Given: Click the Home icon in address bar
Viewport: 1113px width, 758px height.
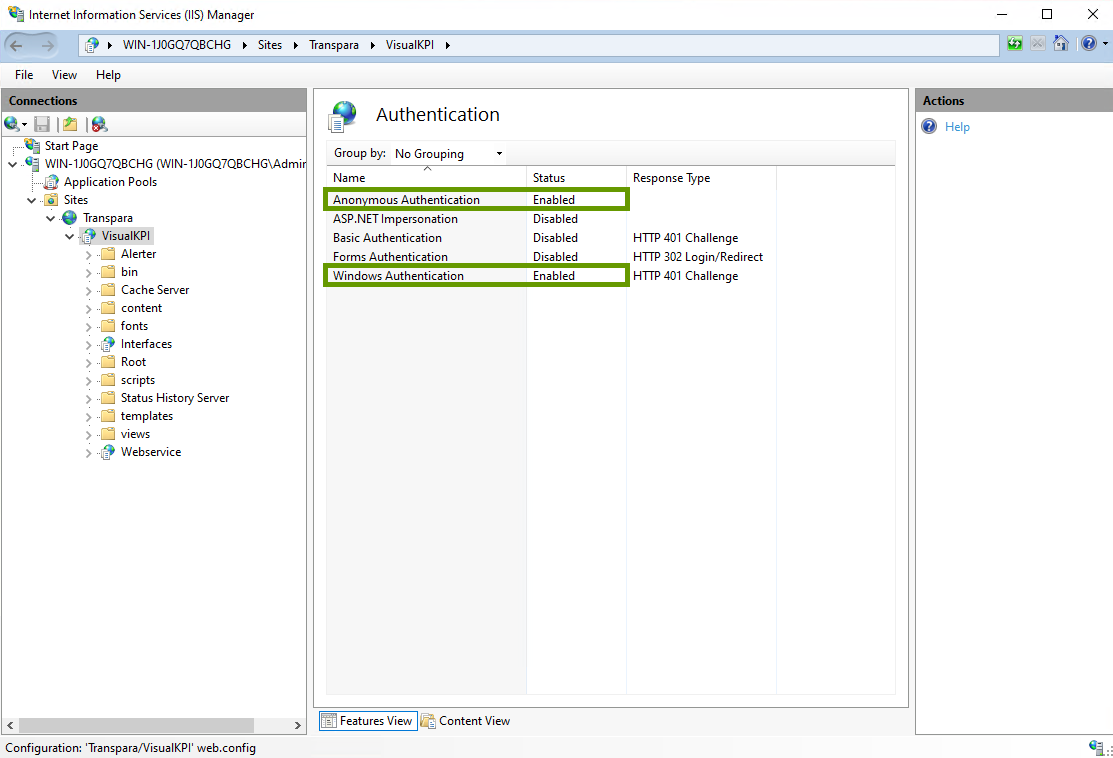Looking at the screenshot, I should point(1061,44).
